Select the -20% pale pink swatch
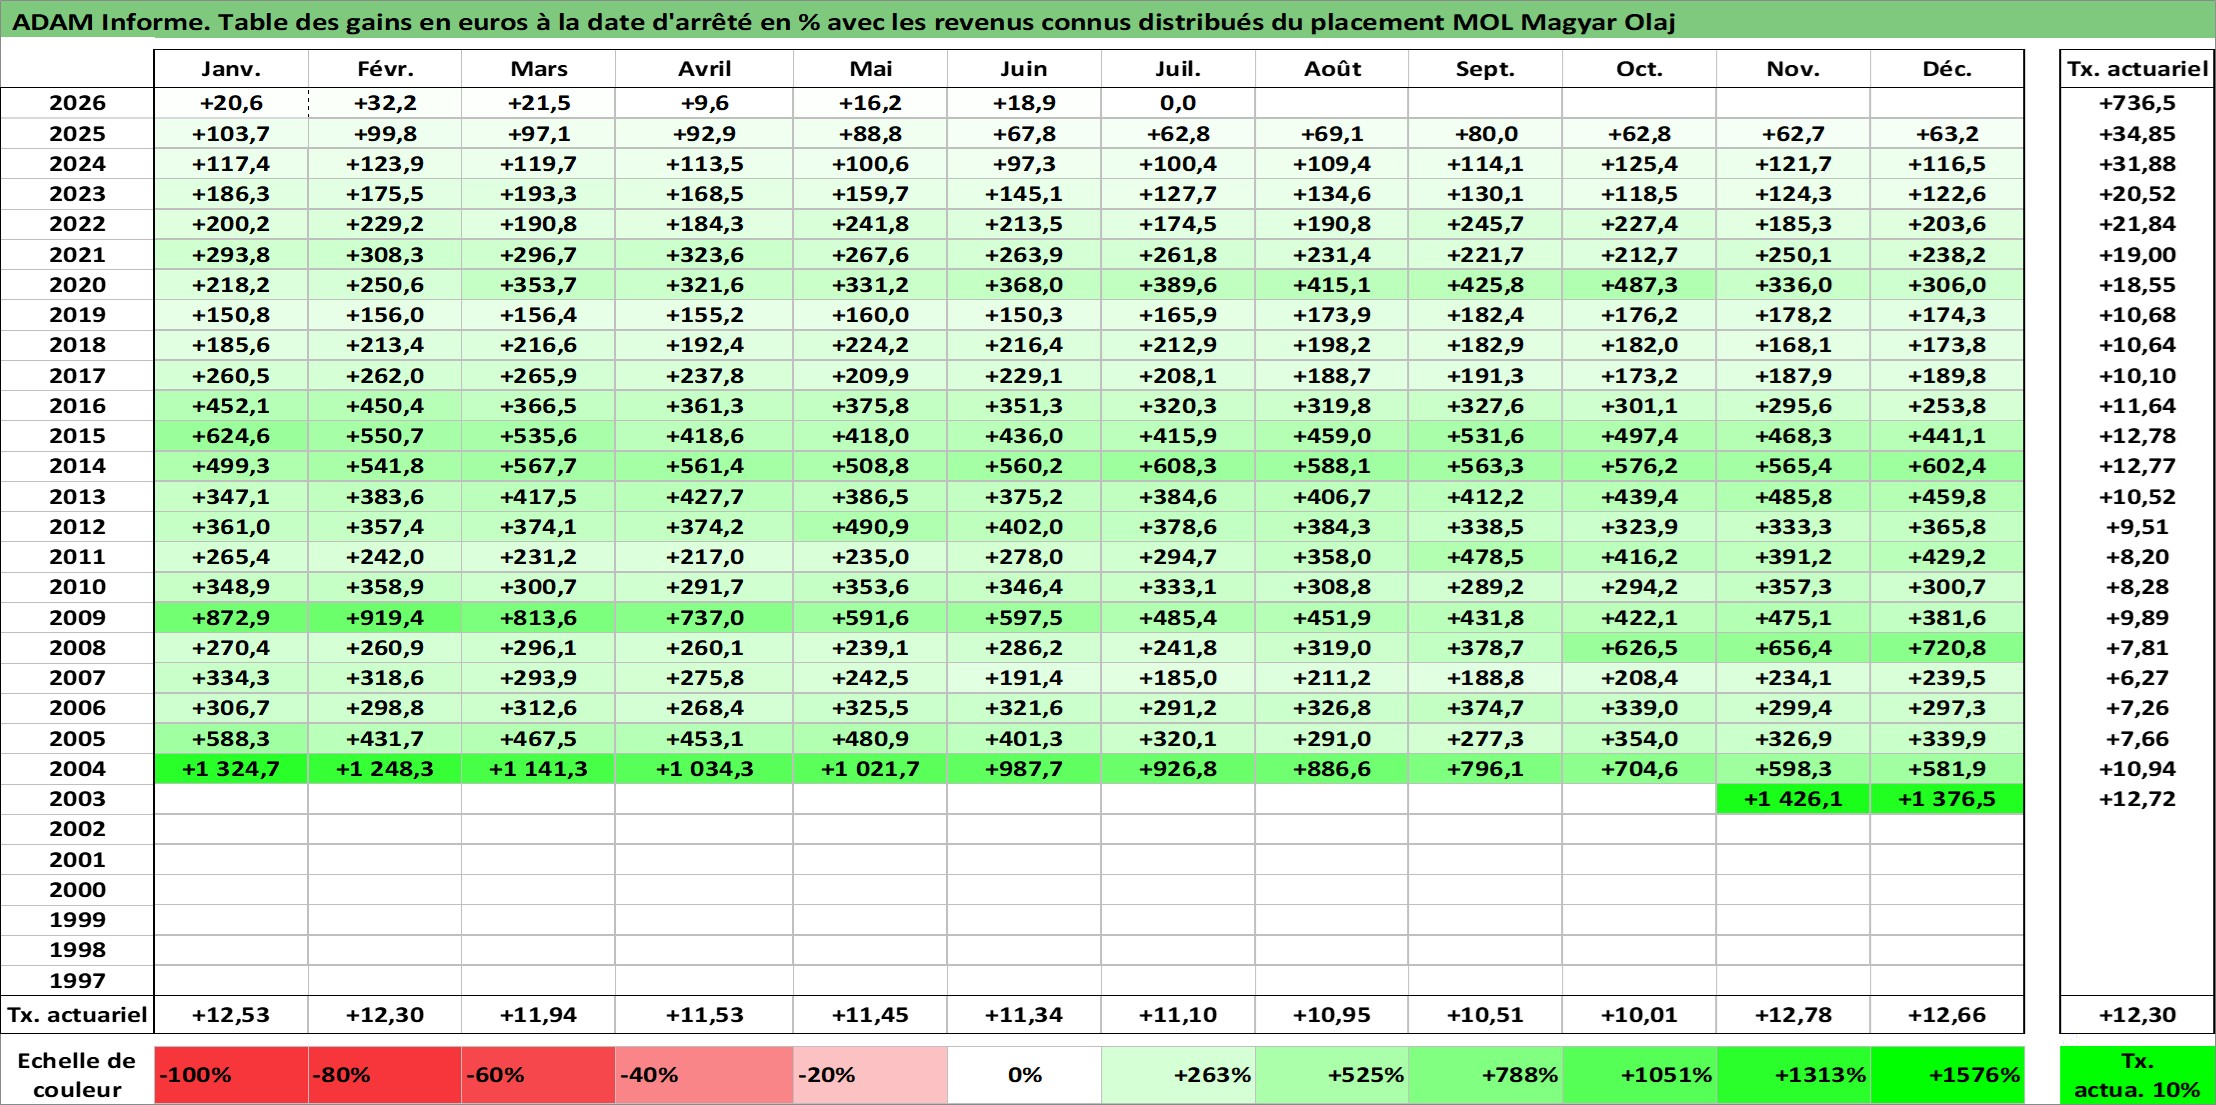The image size is (2216, 1105). coord(870,1075)
